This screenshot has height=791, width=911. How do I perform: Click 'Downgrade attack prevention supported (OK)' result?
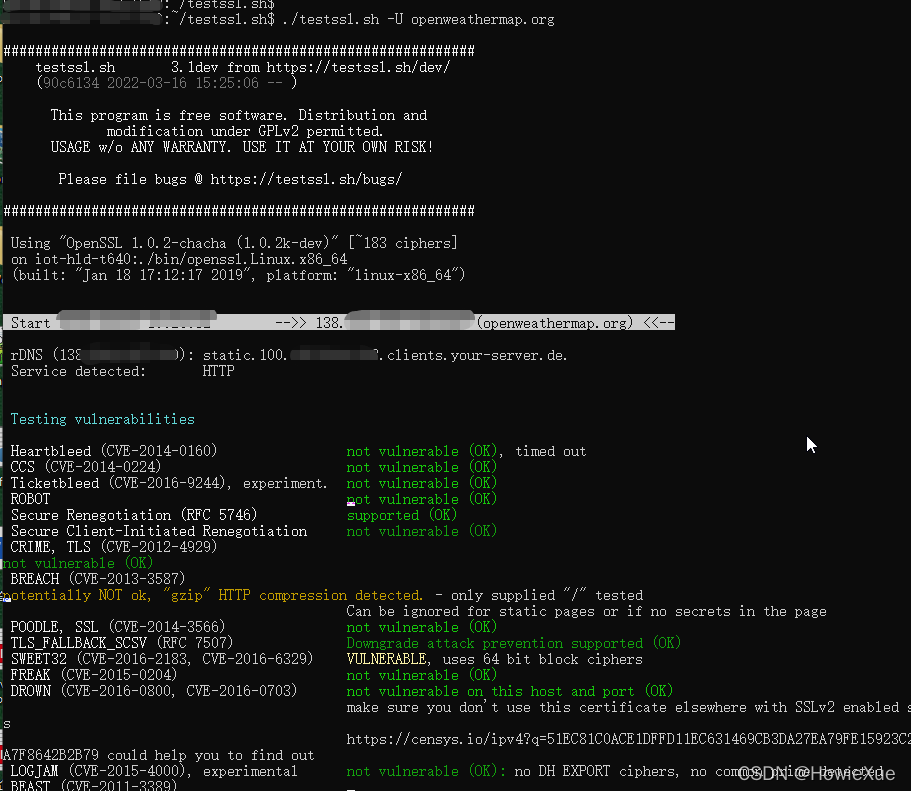click(x=514, y=643)
